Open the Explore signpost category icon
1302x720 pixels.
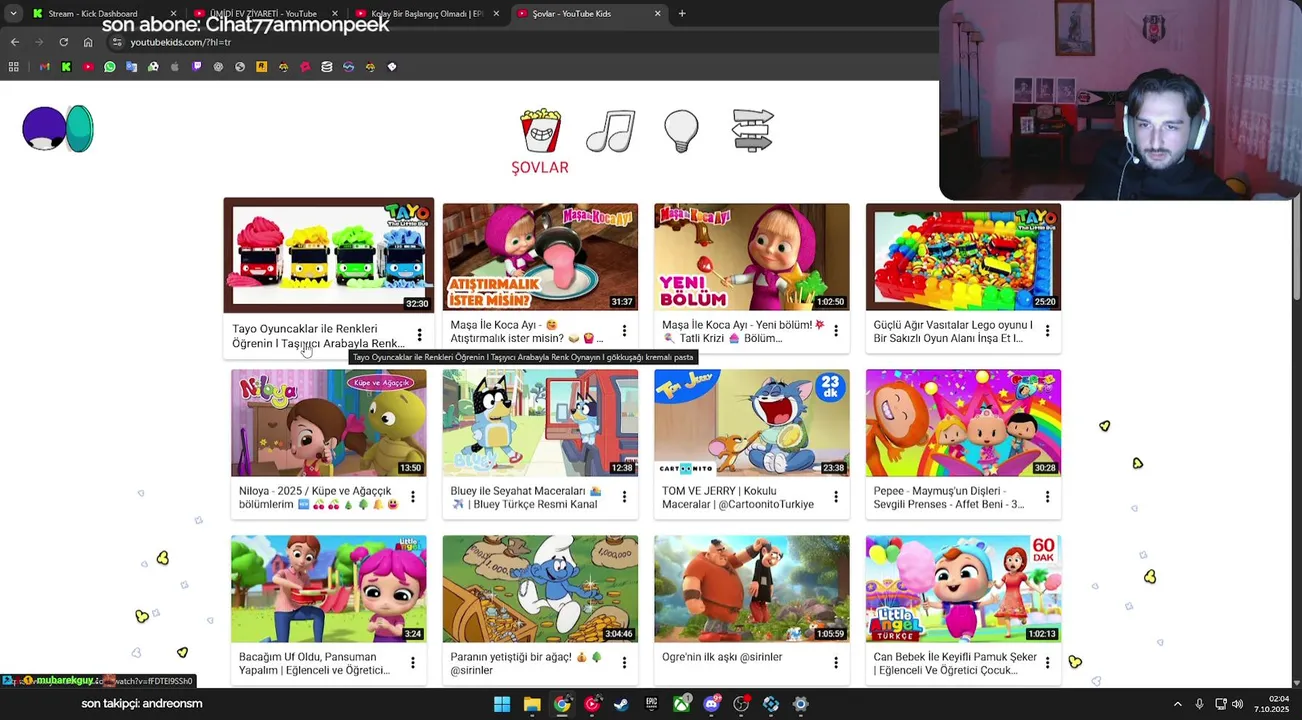[753, 131]
